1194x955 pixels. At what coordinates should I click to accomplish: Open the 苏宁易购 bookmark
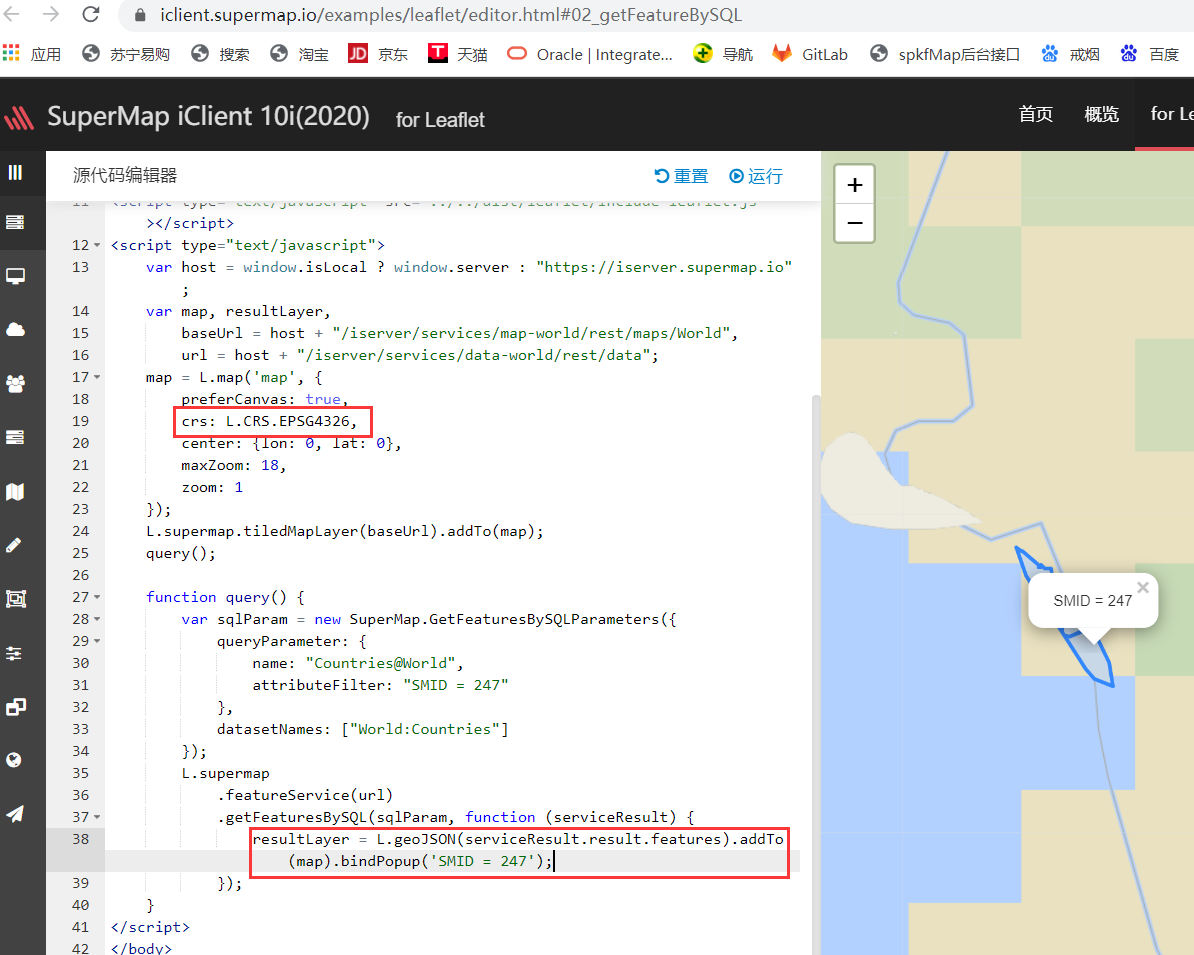[126, 54]
